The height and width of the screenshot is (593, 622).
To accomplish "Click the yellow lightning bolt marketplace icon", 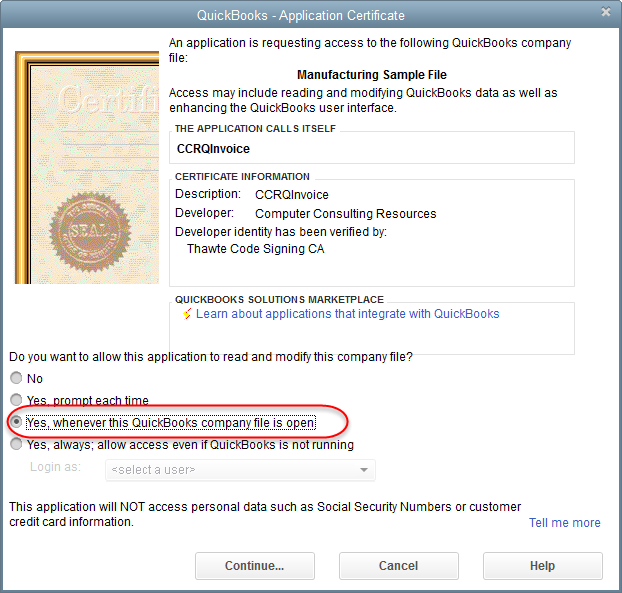I will [x=187, y=314].
